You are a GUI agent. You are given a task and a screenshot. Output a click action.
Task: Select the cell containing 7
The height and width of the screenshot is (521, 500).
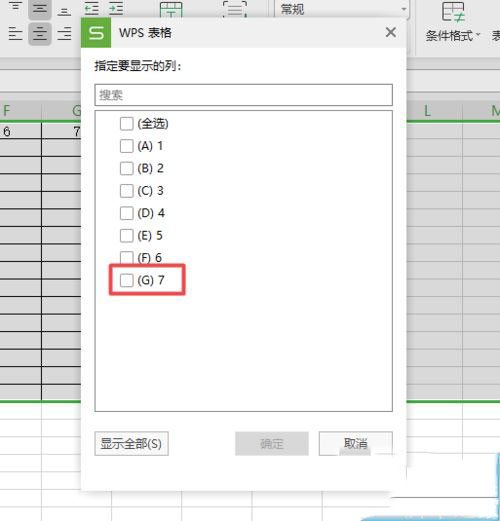pos(61,131)
